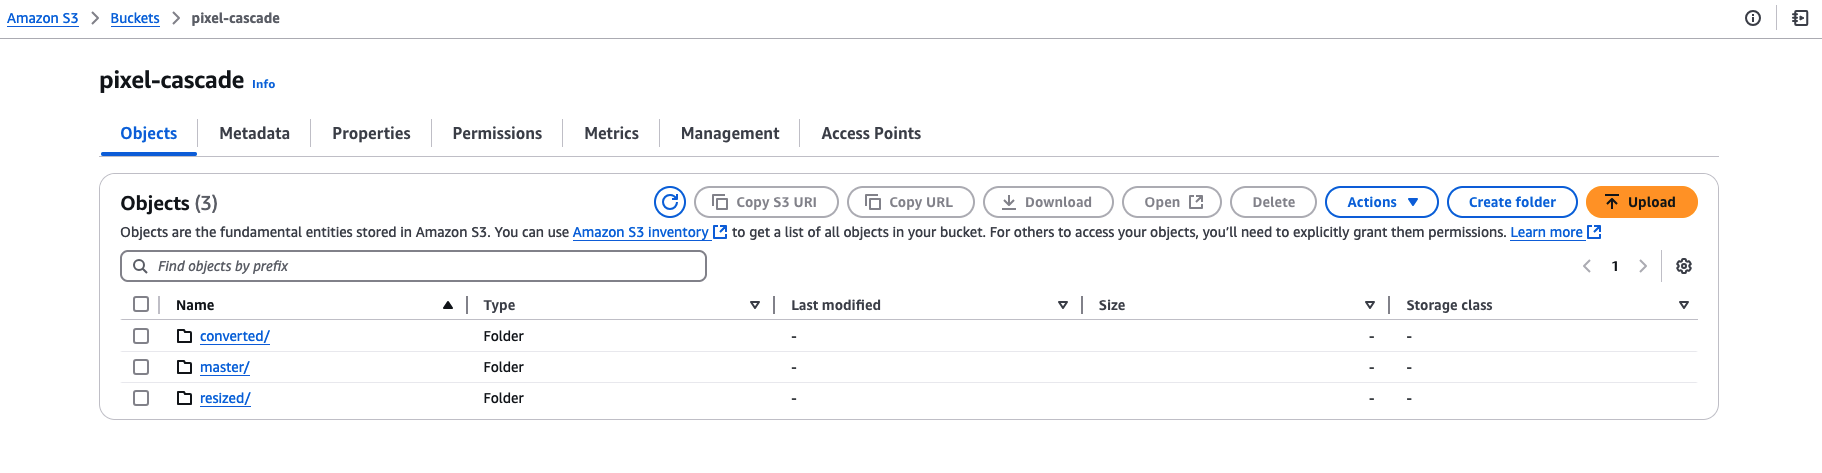The image size is (1822, 473).
Task: Open the converted/ folder link
Action: pyautogui.click(x=235, y=336)
